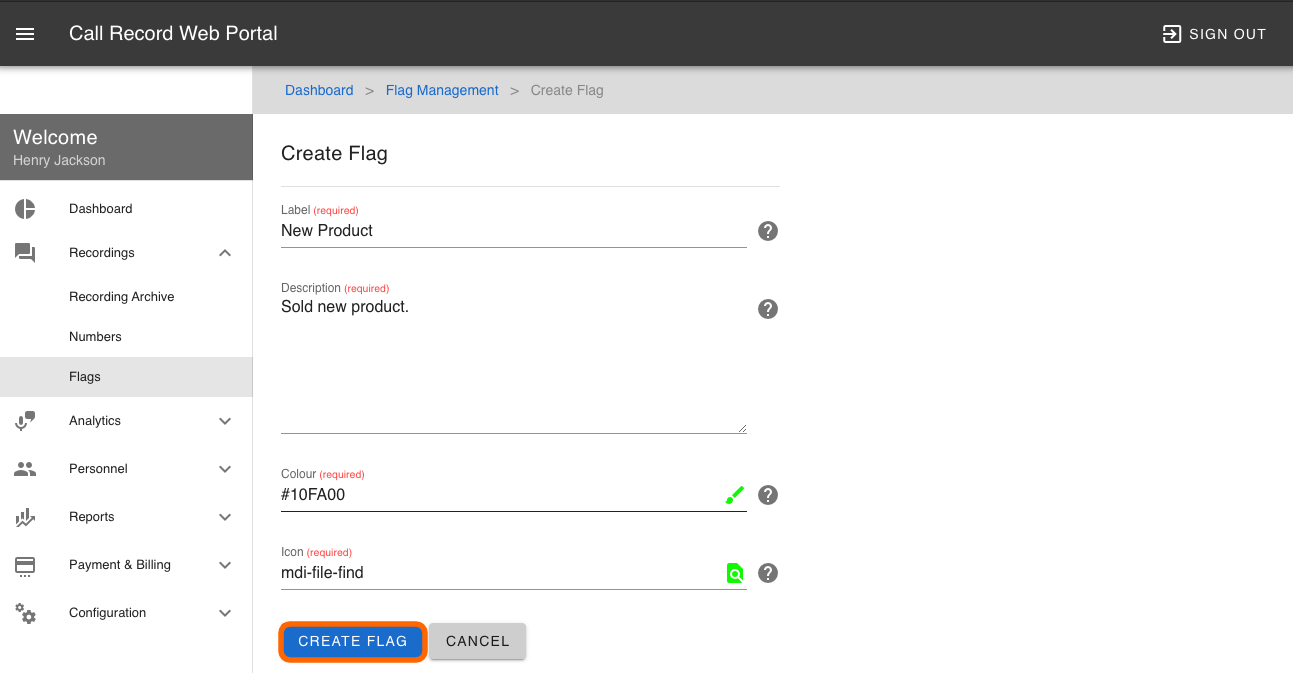Click the Payment & Billing card icon
Image resolution: width=1293 pixels, height=673 pixels.
coord(25,565)
